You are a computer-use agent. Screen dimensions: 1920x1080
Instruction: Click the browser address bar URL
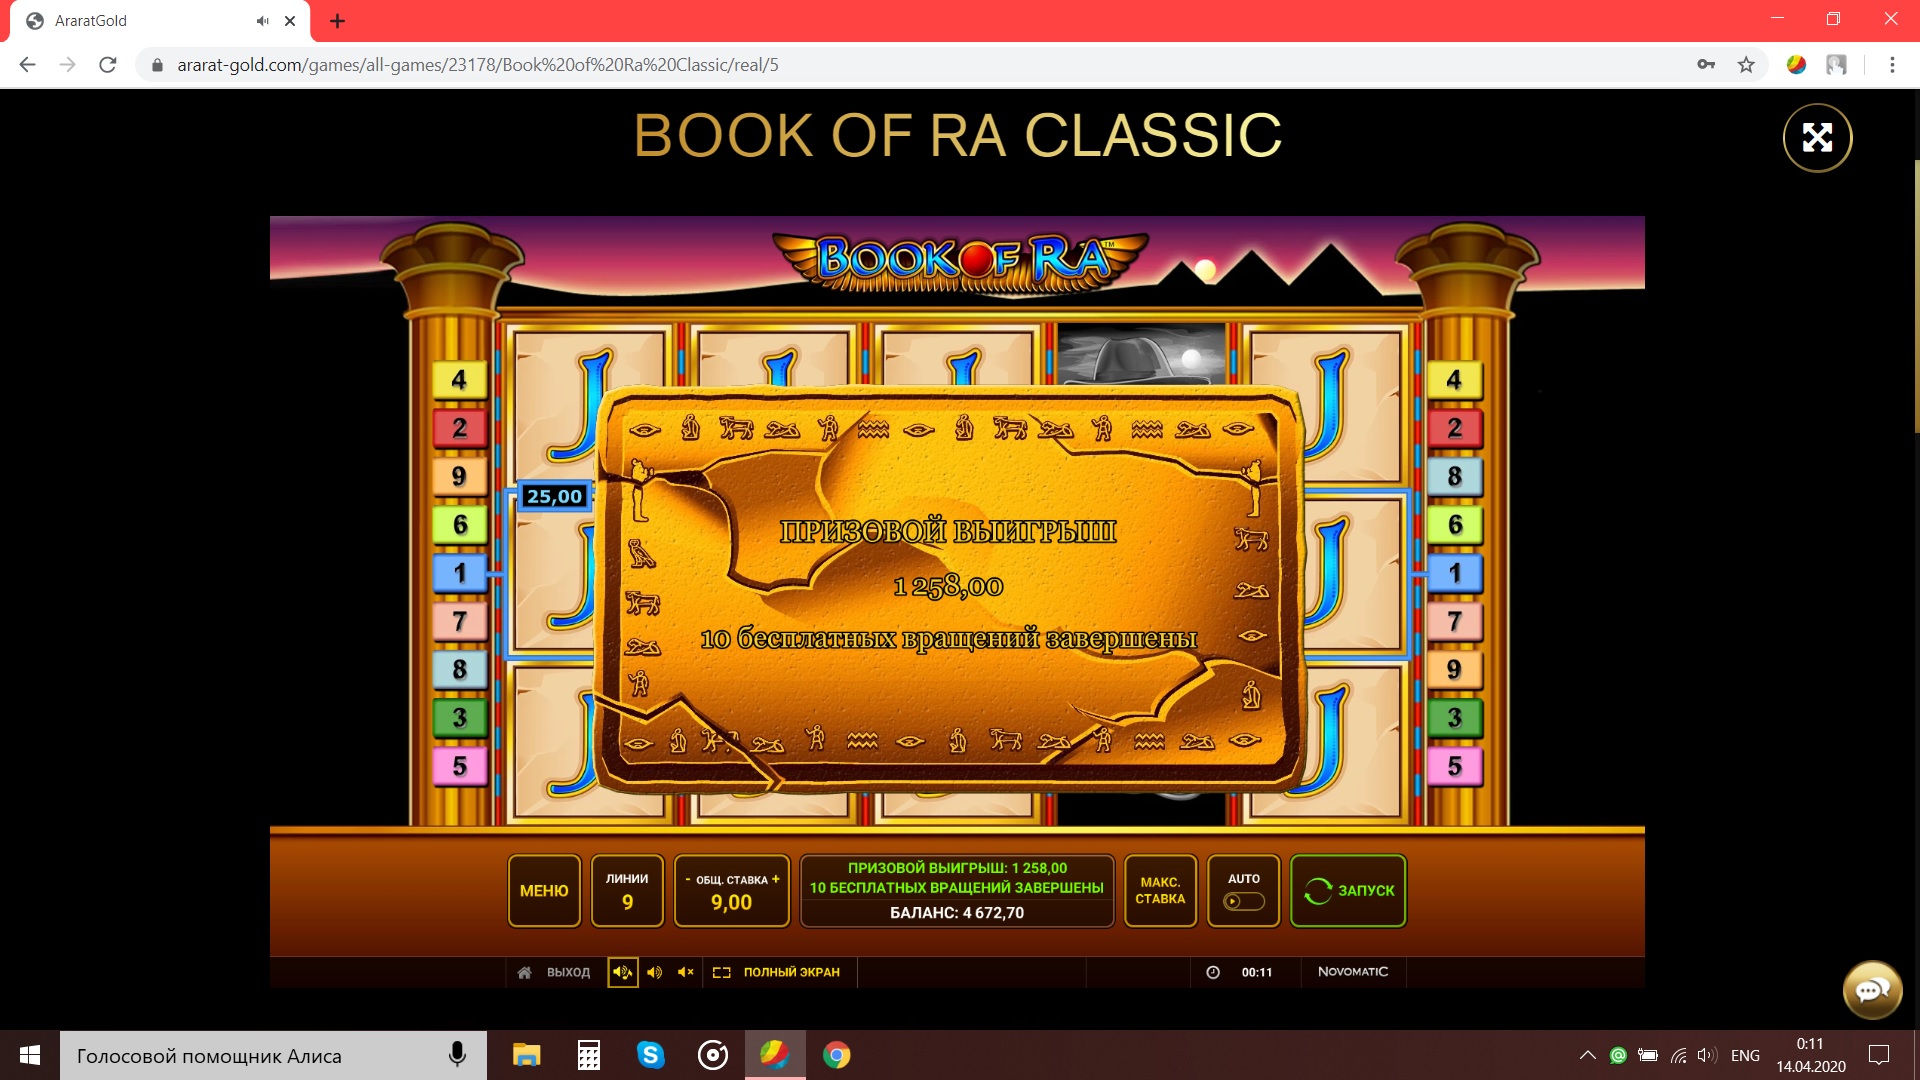pyautogui.click(x=478, y=65)
